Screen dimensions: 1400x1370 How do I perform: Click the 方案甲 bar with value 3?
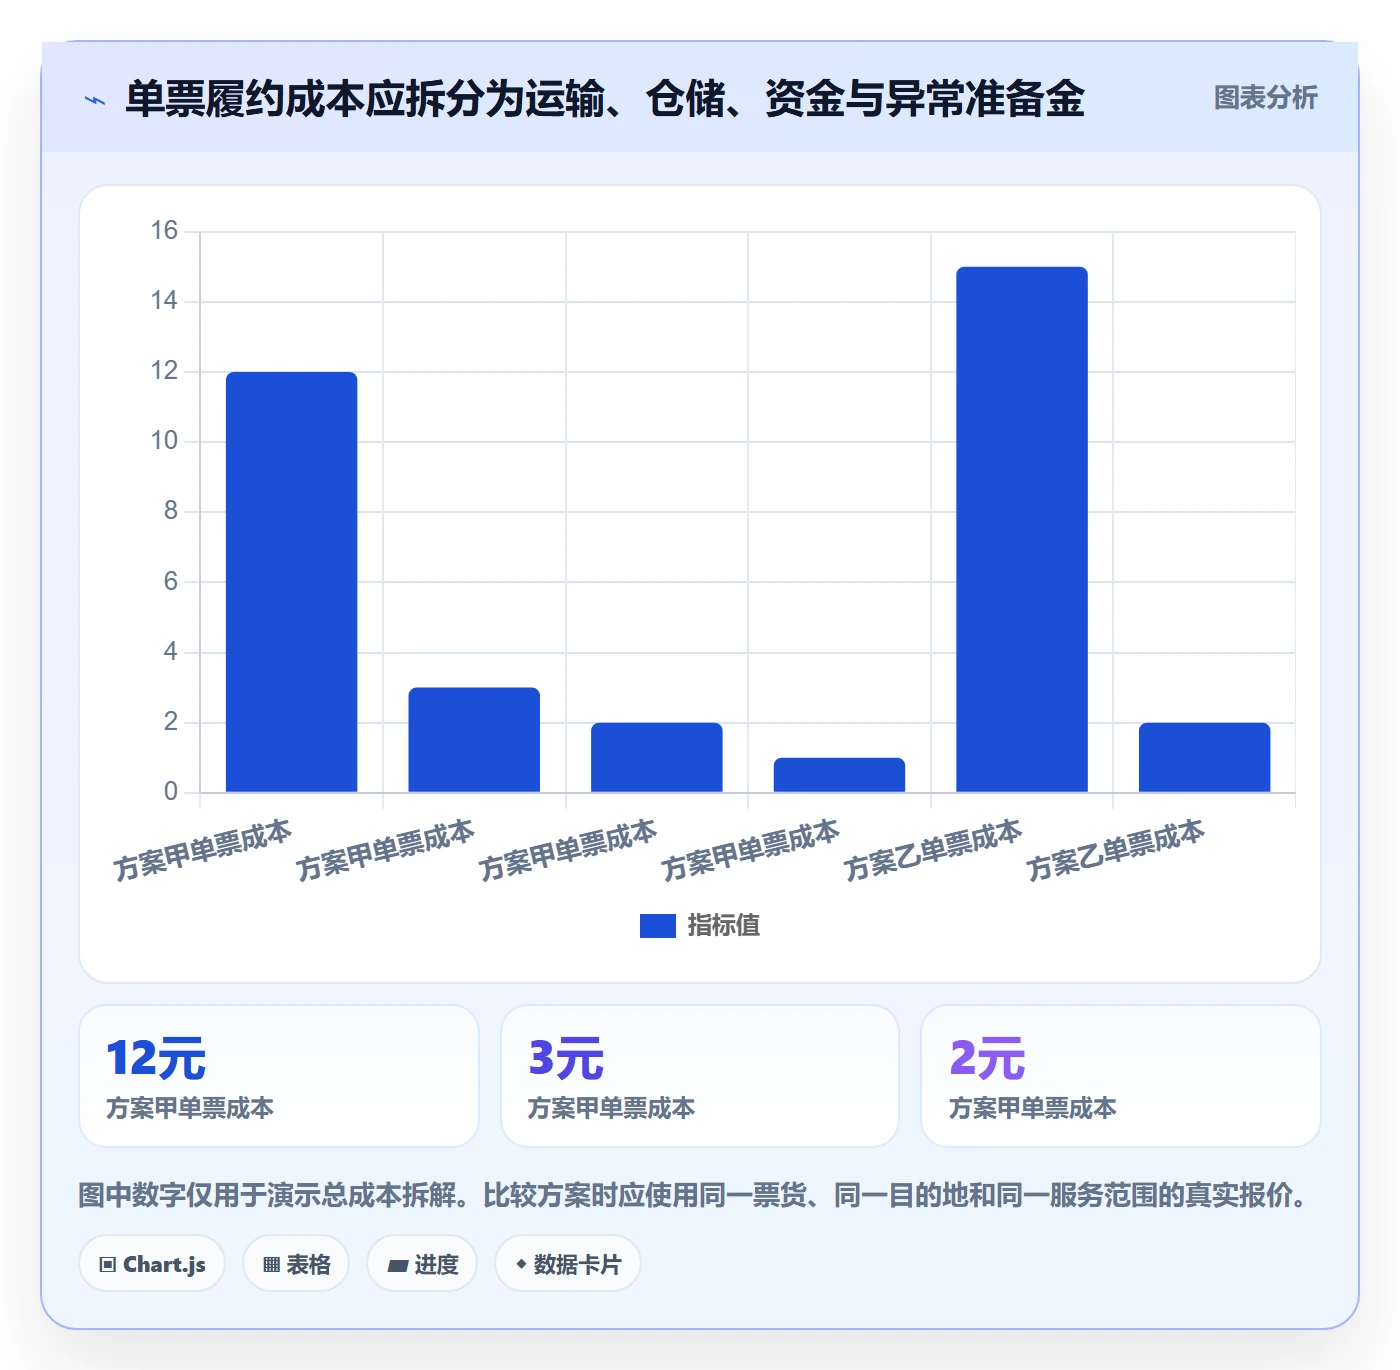474,740
